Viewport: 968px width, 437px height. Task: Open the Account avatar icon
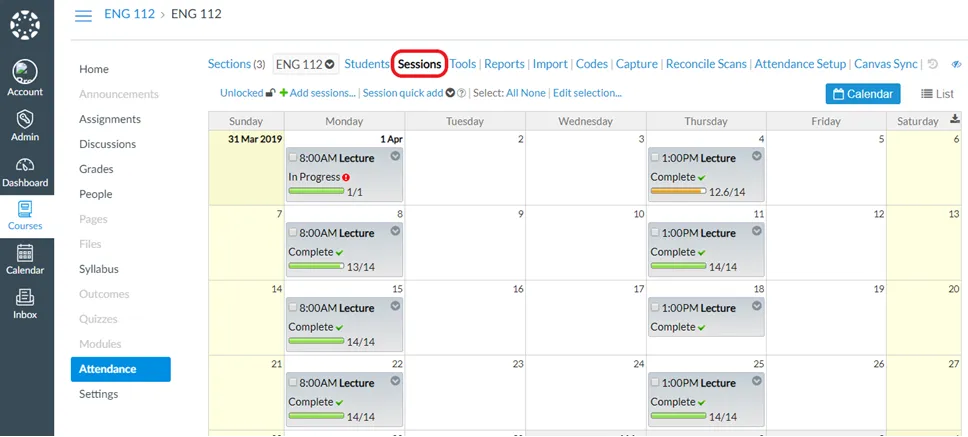[x=25, y=73]
